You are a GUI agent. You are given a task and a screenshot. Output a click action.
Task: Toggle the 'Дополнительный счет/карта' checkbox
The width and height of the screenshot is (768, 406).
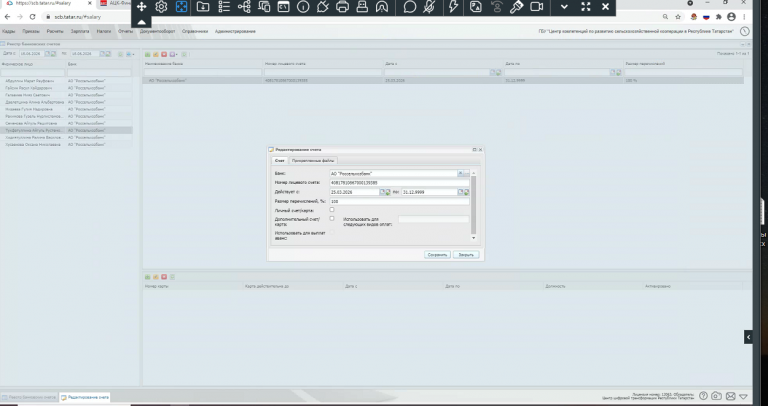coord(332,218)
